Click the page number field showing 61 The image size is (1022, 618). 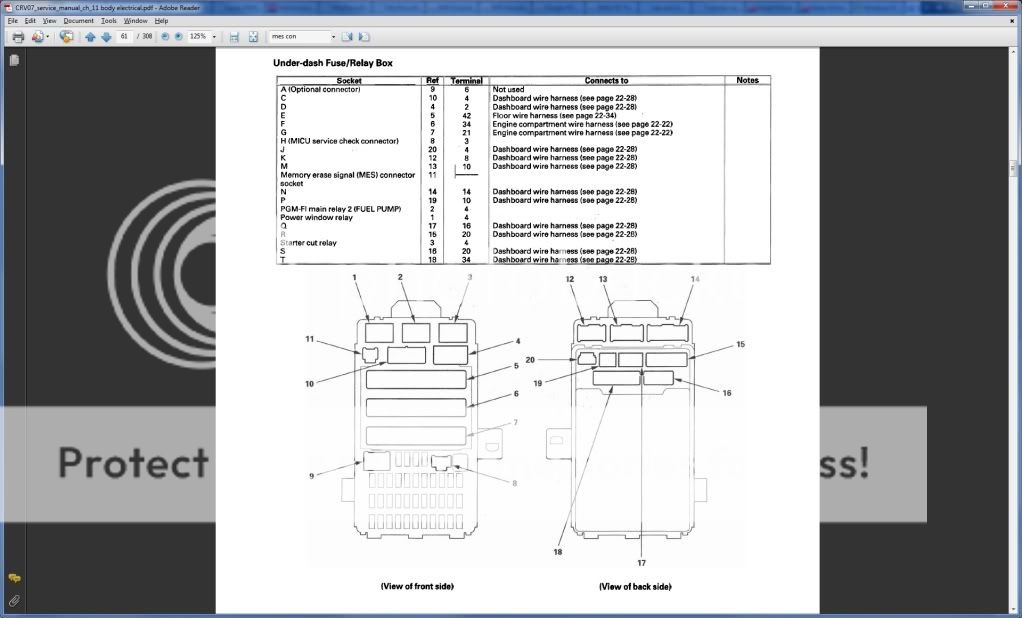[125, 37]
